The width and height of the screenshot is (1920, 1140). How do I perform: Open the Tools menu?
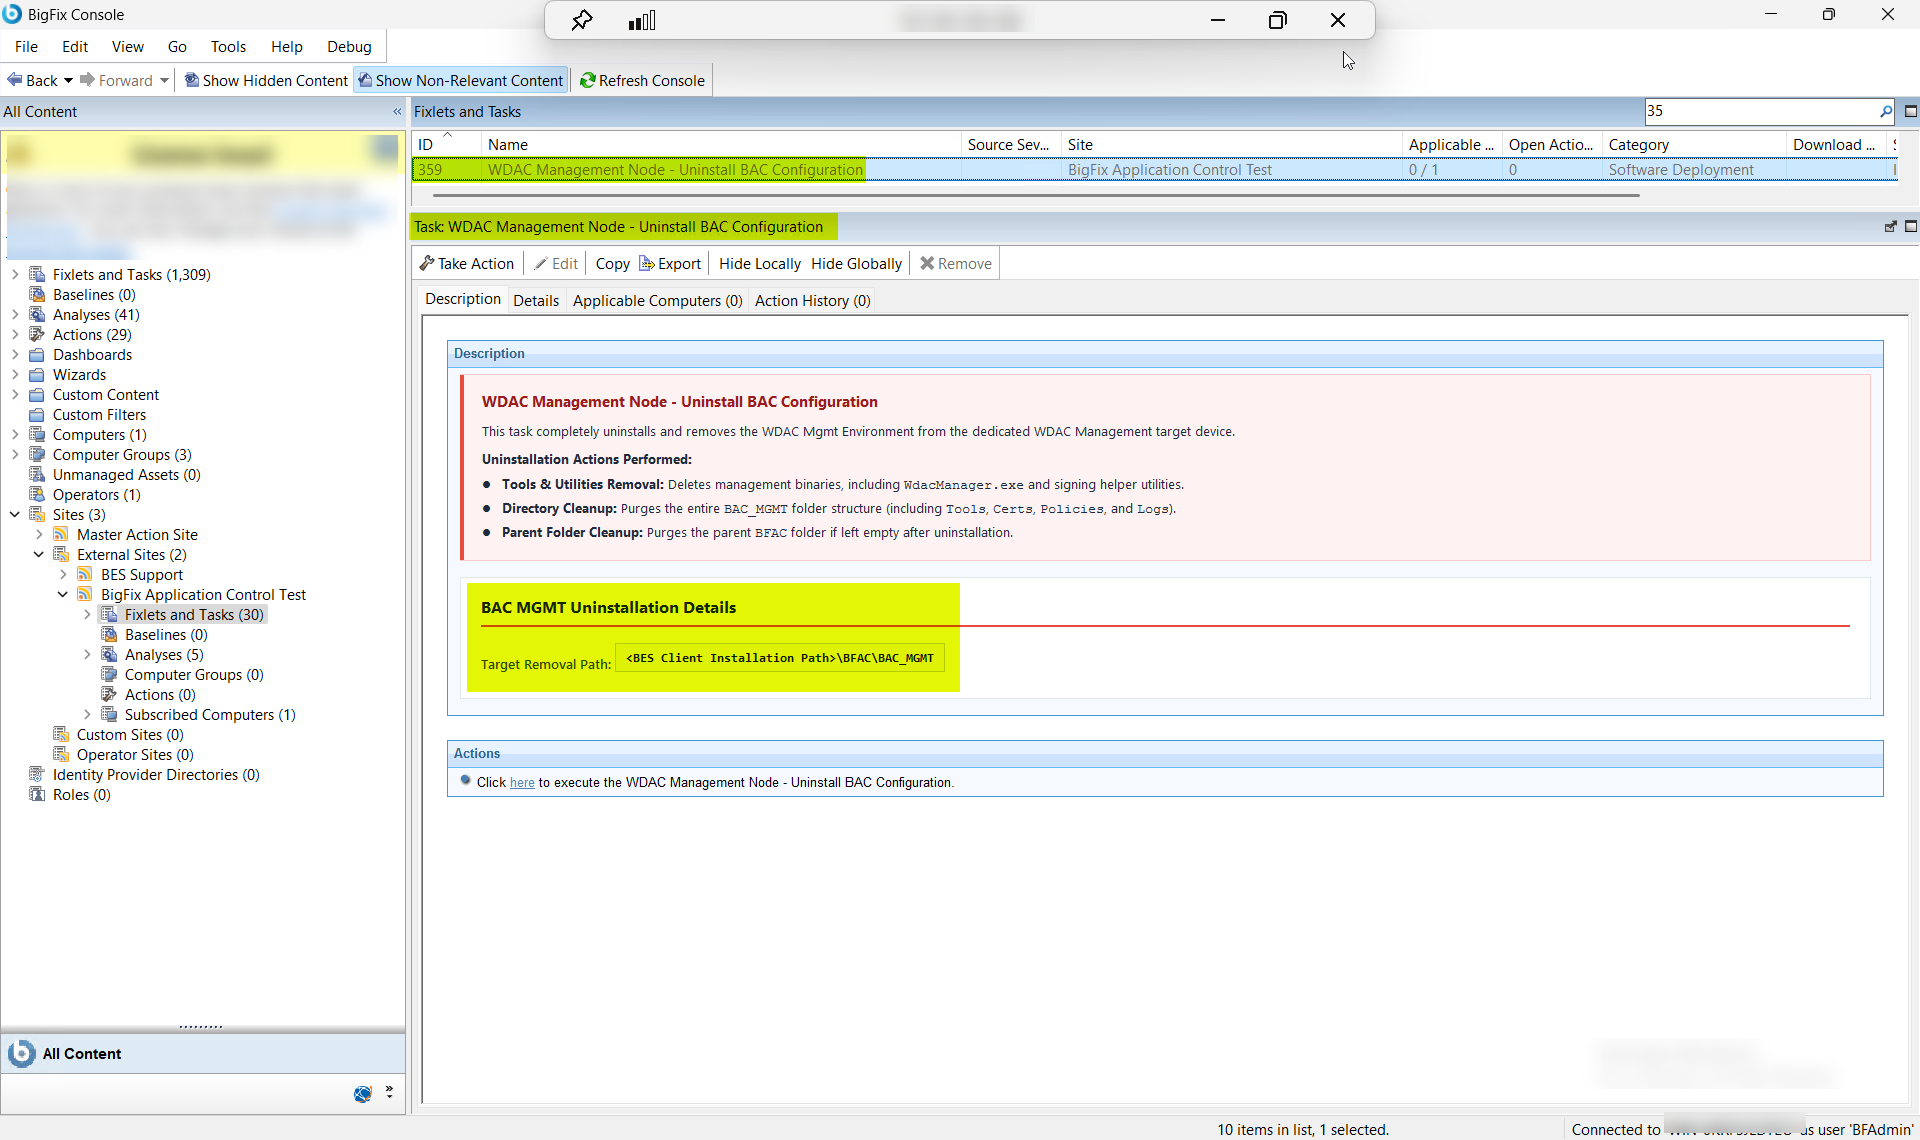pyautogui.click(x=228, y=46)
